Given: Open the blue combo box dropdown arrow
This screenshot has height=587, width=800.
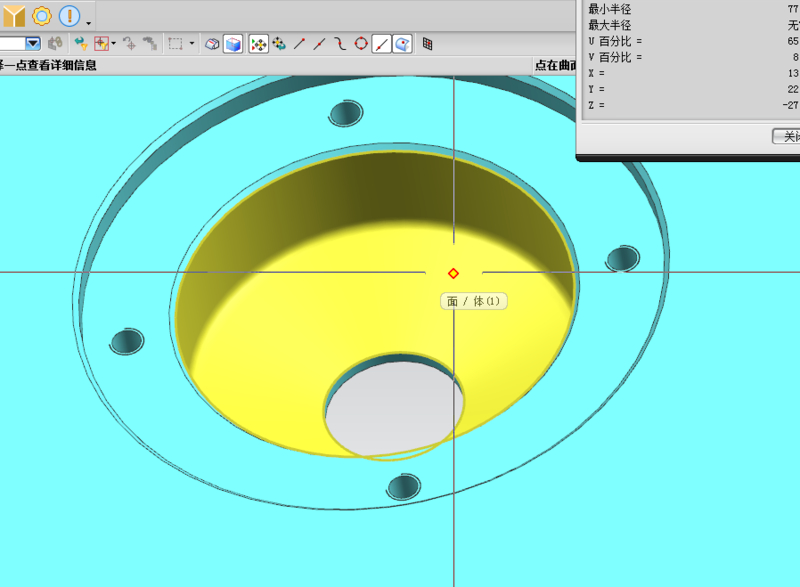Looking at the screenshot, I should point(33,44).
